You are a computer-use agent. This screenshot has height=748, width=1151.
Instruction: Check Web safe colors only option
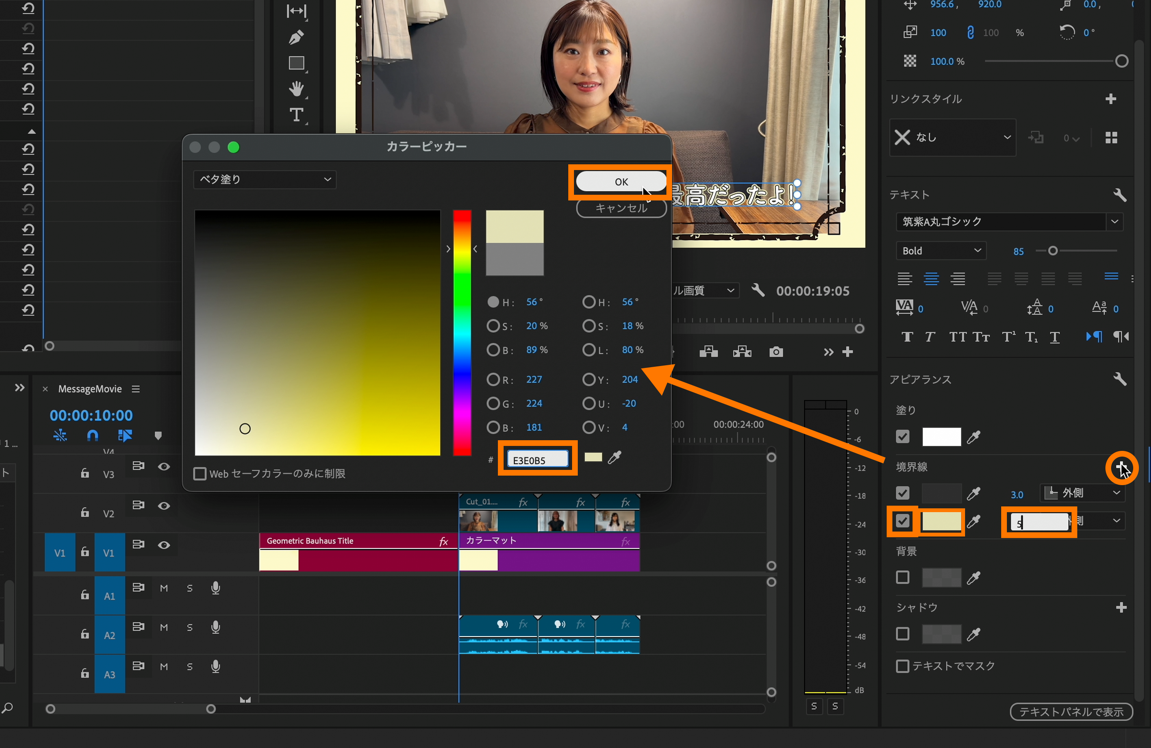200,473
